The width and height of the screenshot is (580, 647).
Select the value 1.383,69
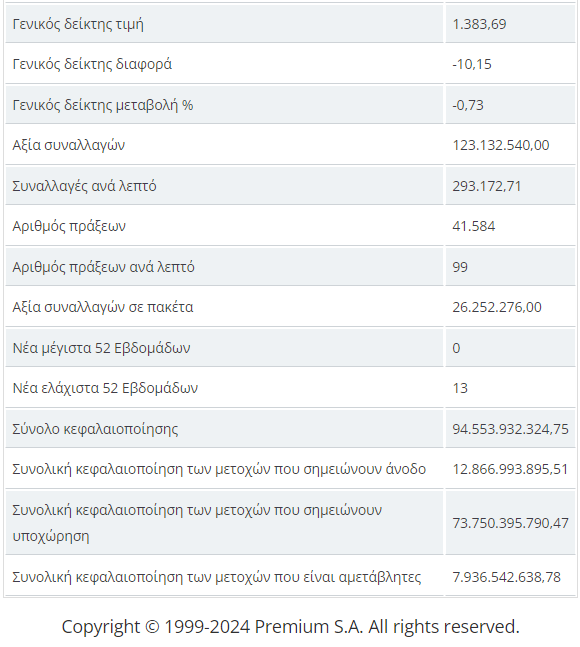pos(479,24)
